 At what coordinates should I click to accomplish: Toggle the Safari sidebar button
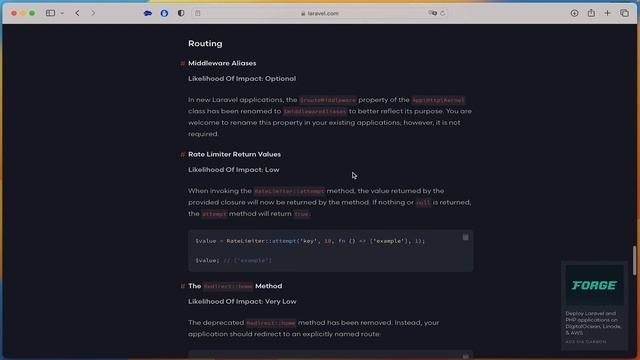point(50,13)
